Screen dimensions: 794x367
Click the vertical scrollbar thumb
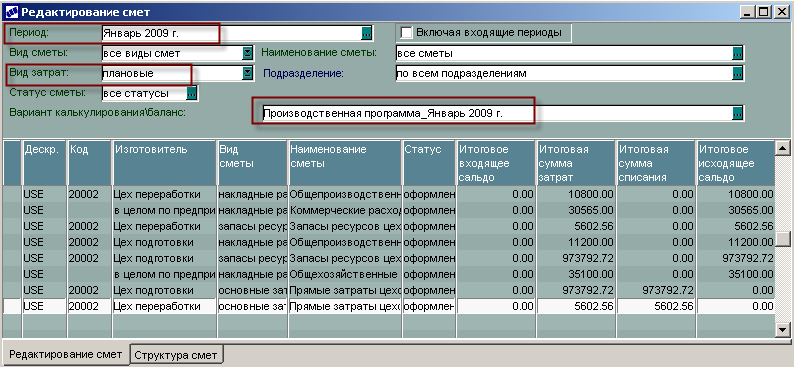(x=783, y=238)
